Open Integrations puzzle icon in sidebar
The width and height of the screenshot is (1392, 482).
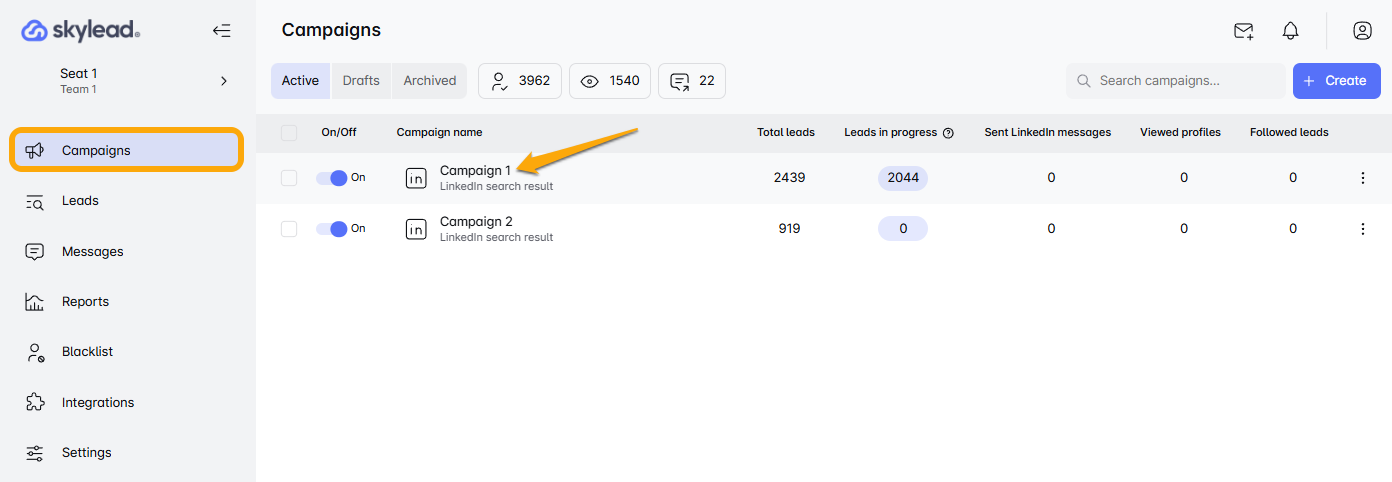pos(35,402)
